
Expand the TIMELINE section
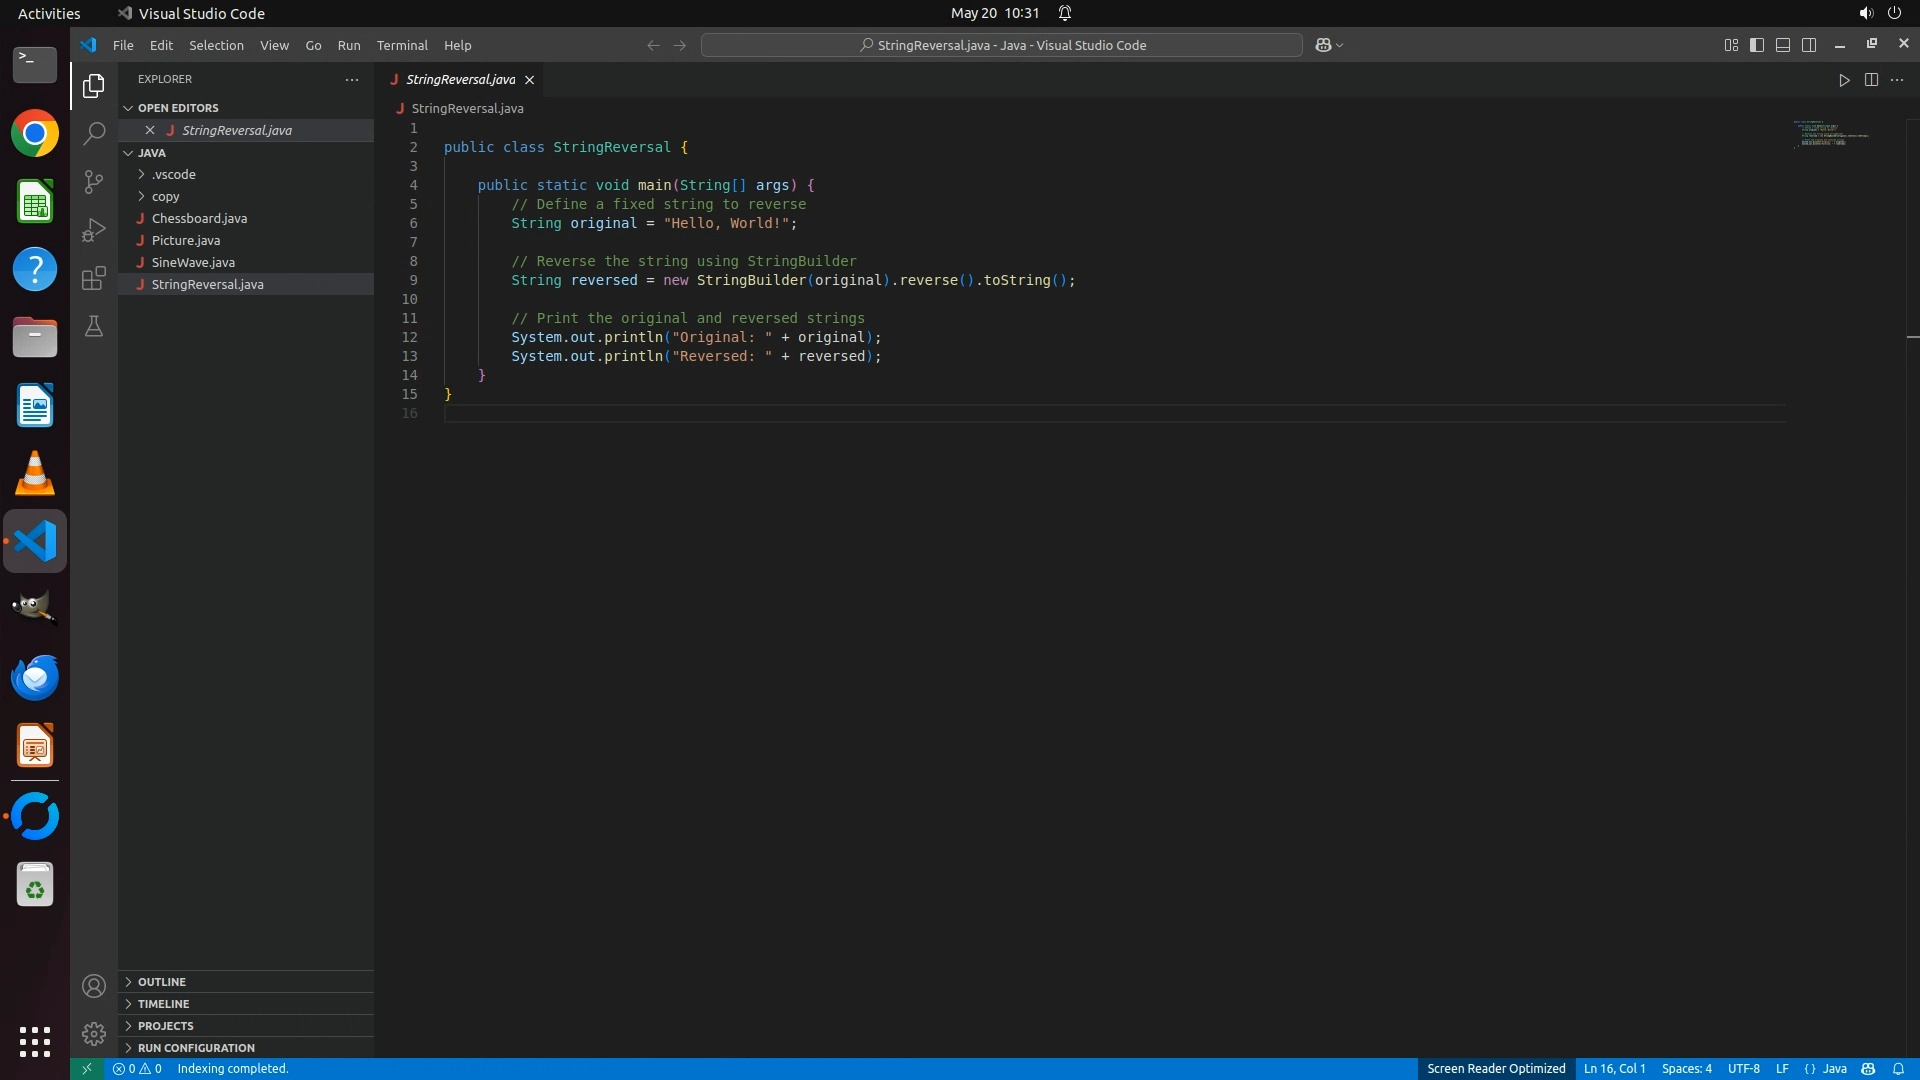163,1004
